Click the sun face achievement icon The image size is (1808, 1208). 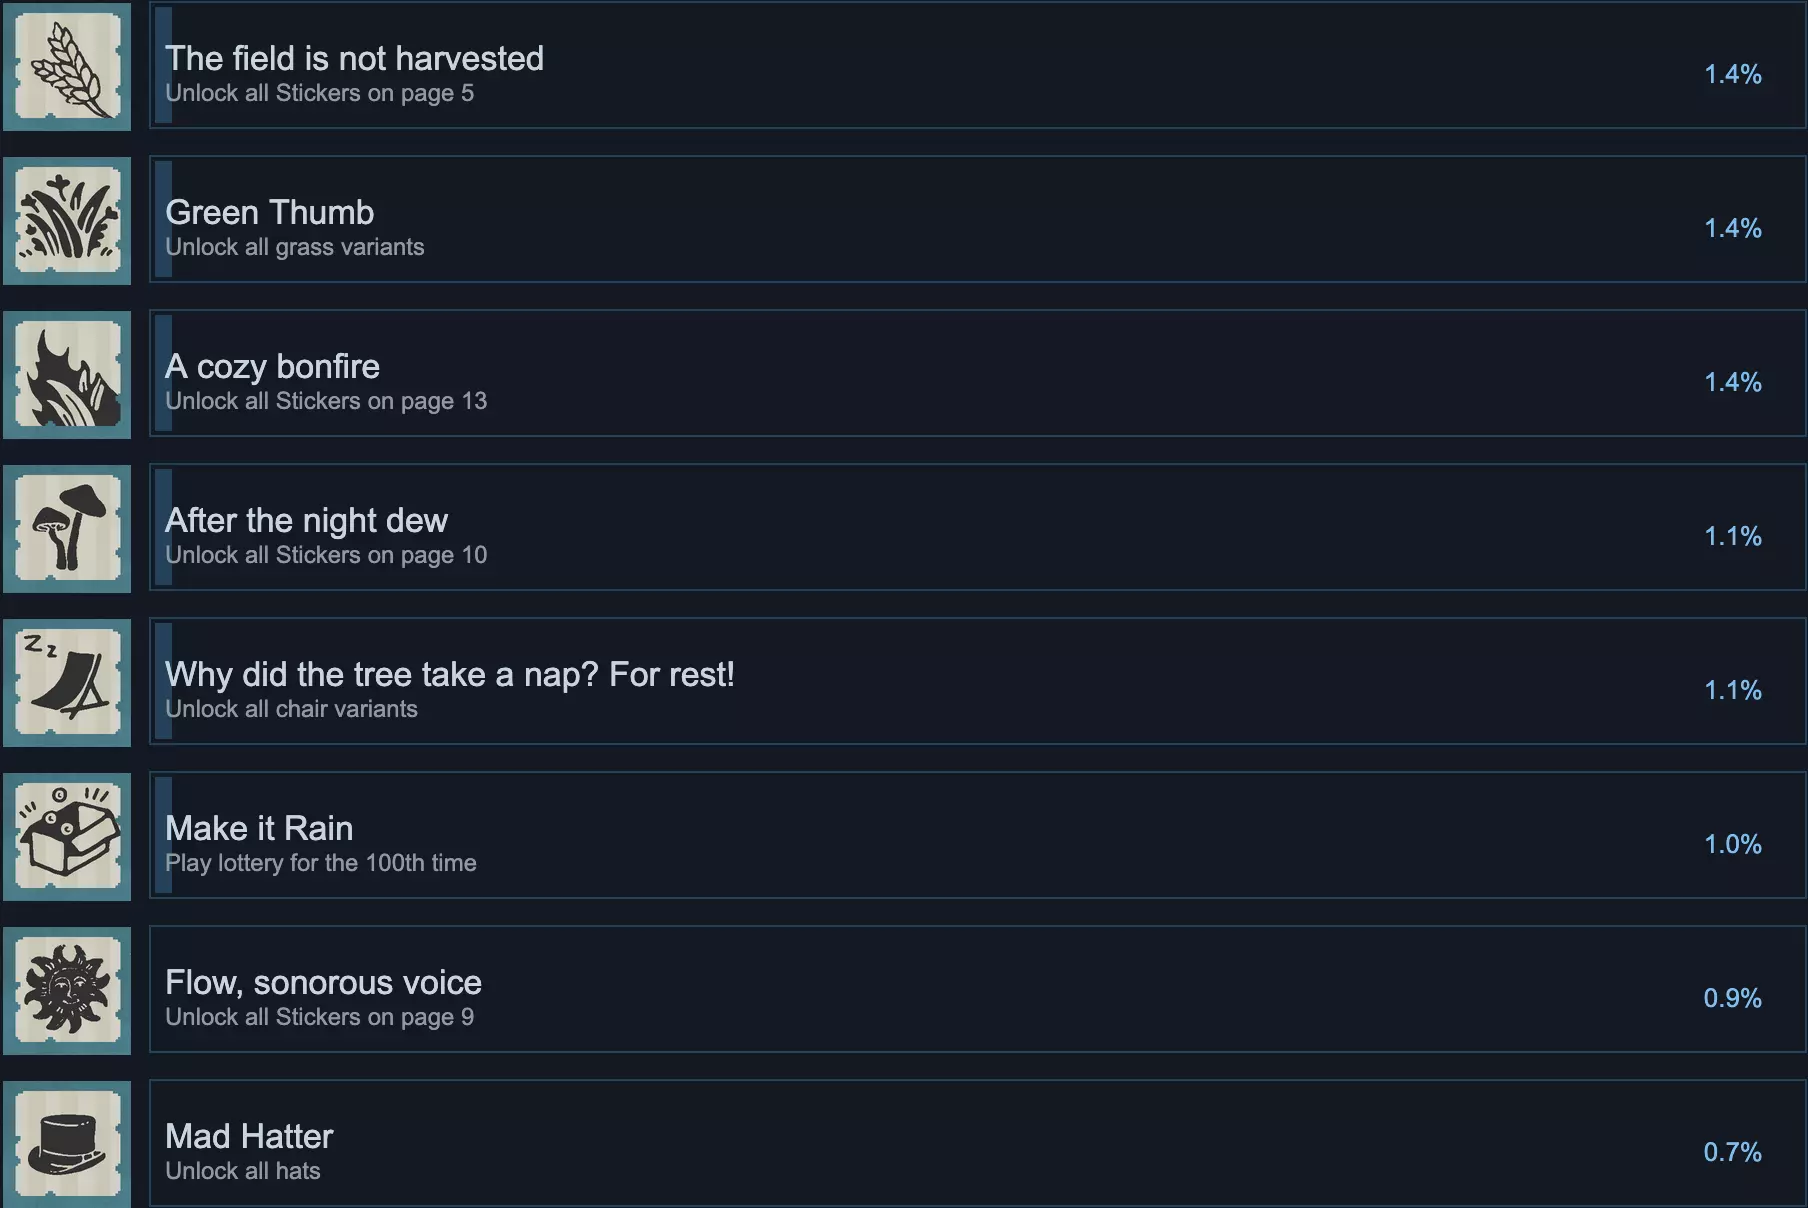pyautogui.click(x=67, y=990)
